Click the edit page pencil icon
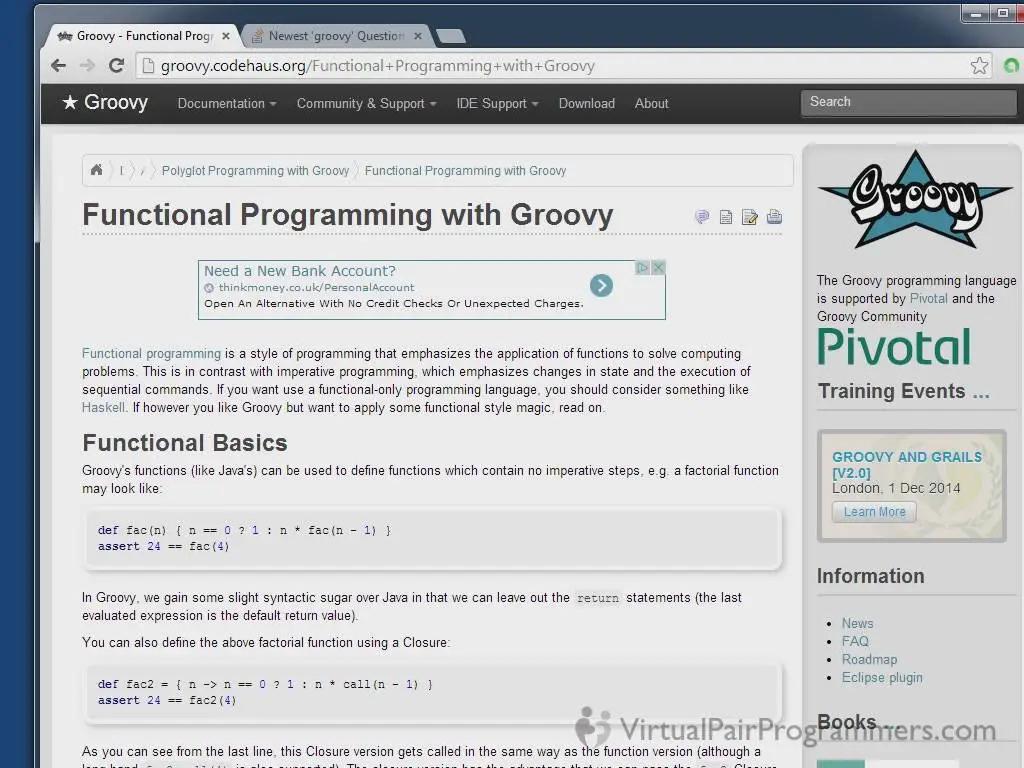Image resolution: width=1024 pixels, height=768 pixels. tap(750, 217)
